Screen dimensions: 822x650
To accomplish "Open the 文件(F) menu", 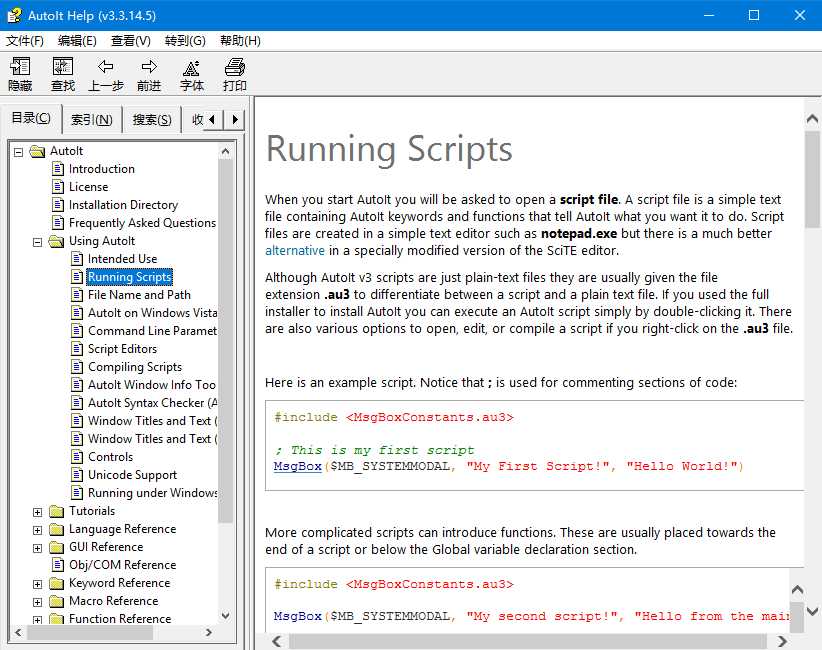I will [25, 41].
